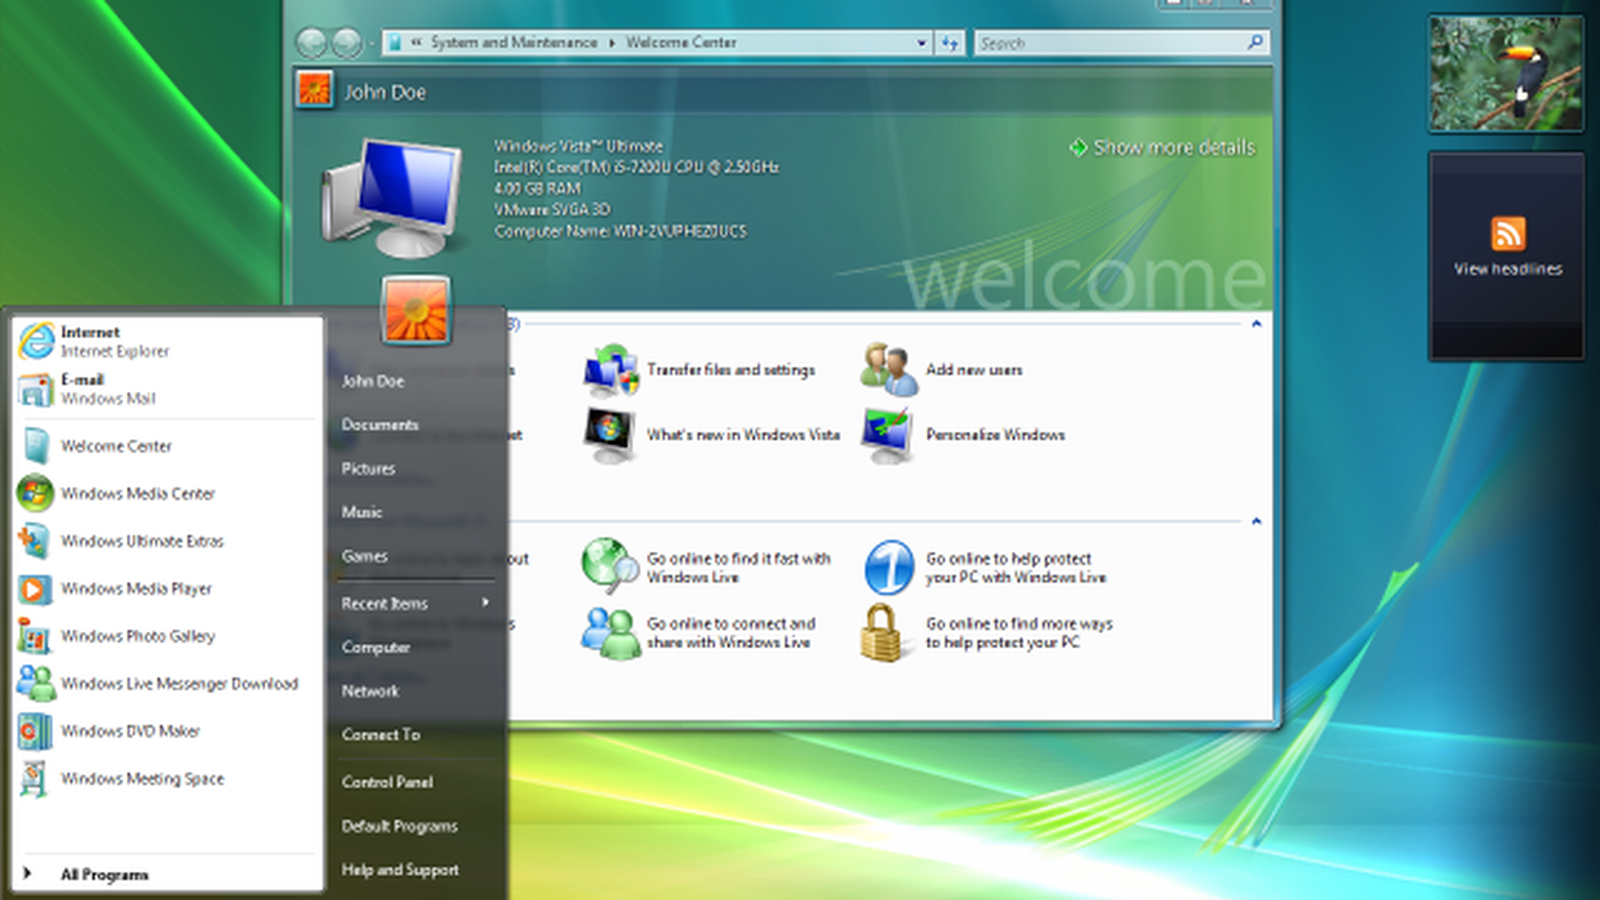Open the address bar dropdown arrow
This screenshot has height=900, width=1600.
[x=921, y=43]
